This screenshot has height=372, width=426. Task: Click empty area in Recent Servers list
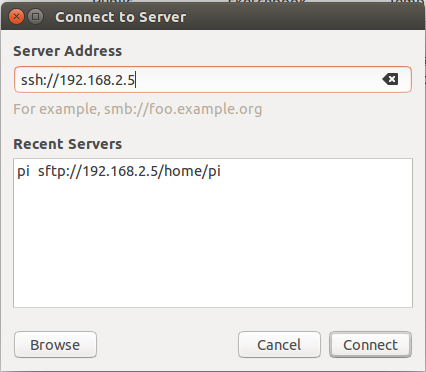[213, 243]
